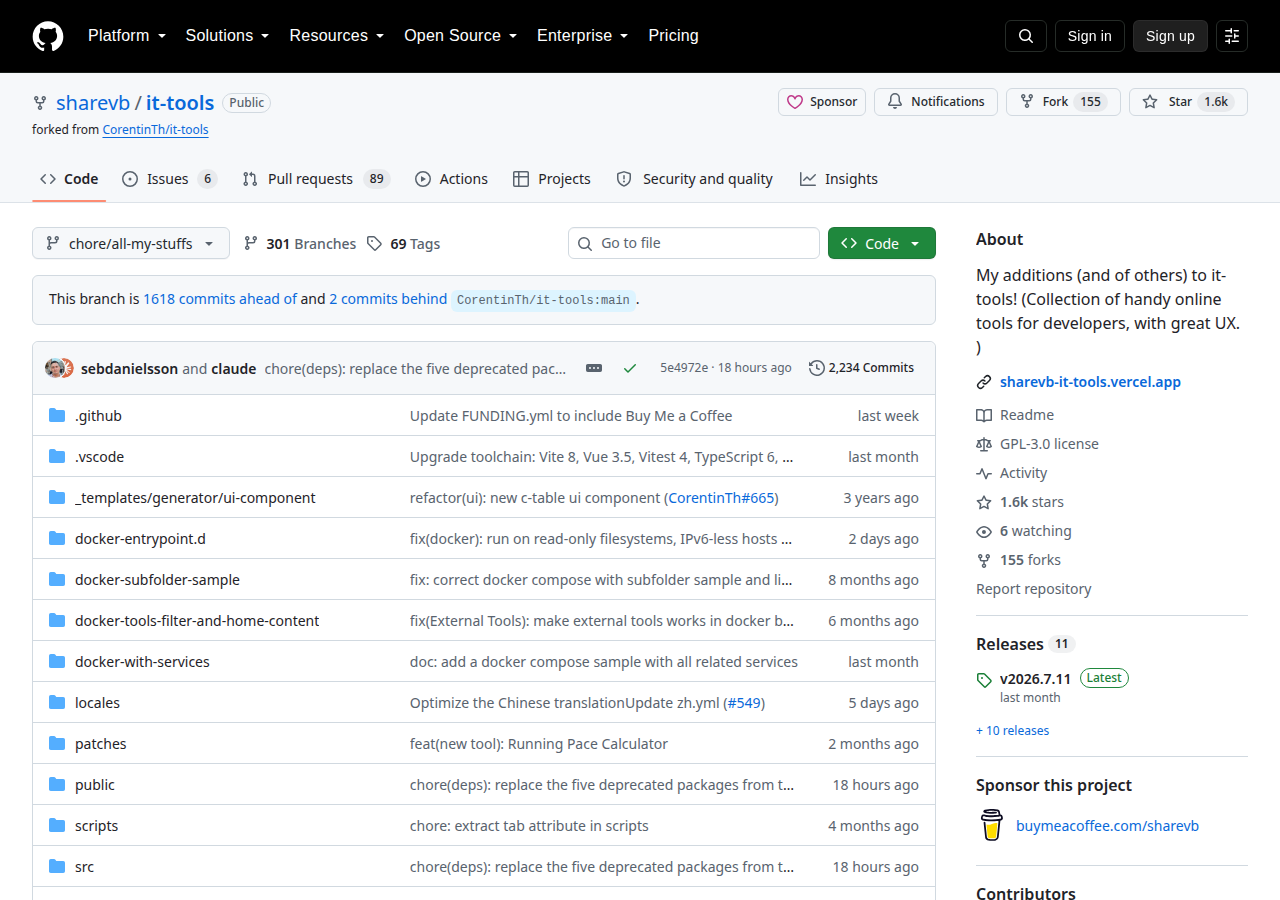Open the green Code dropdown button
This screenshot has width=1280, height=900.
(882, 244)
